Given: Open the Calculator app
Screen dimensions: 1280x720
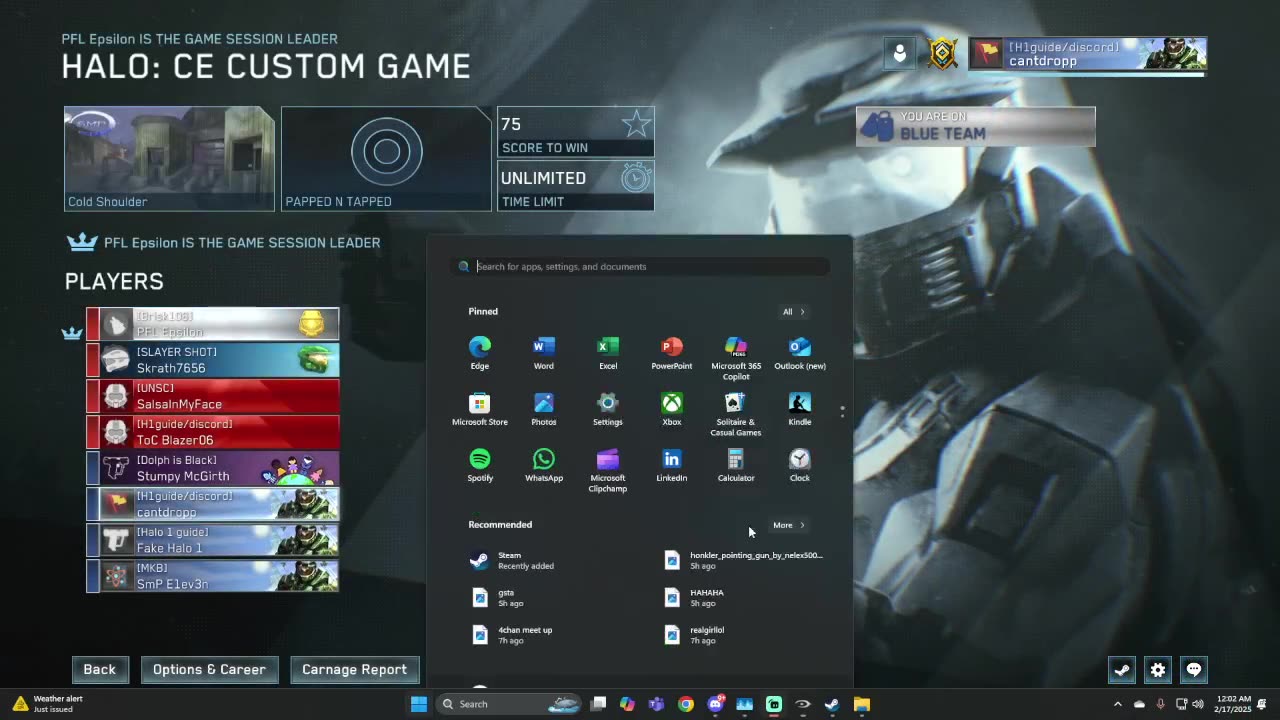Looking at the screenshot, I should coord(735,465).
